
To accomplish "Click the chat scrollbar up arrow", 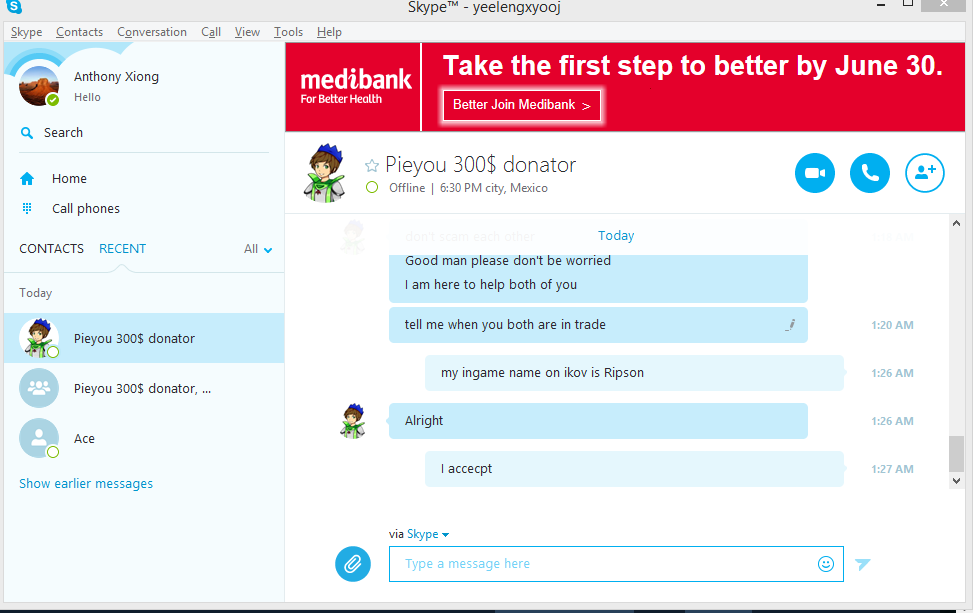I will (x=956, y=223).
